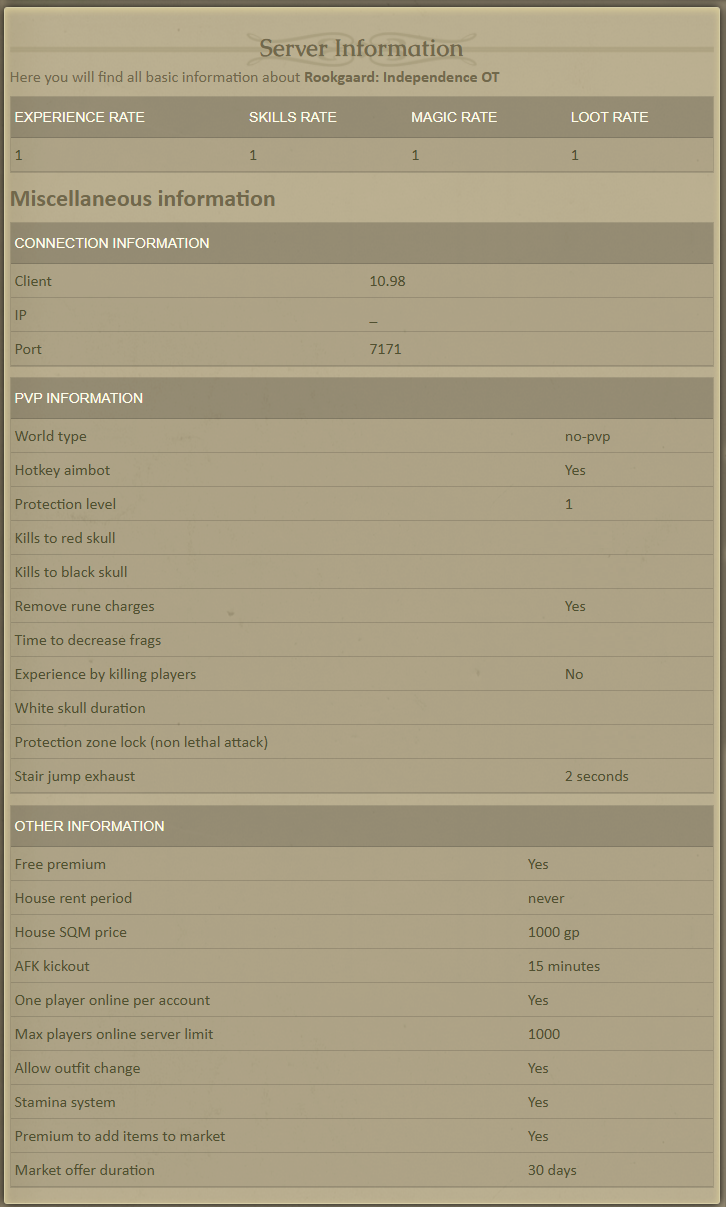Click the EXPERIENCE RATE column header
This screenshot has height=1207, width=726.
point(80,117)
